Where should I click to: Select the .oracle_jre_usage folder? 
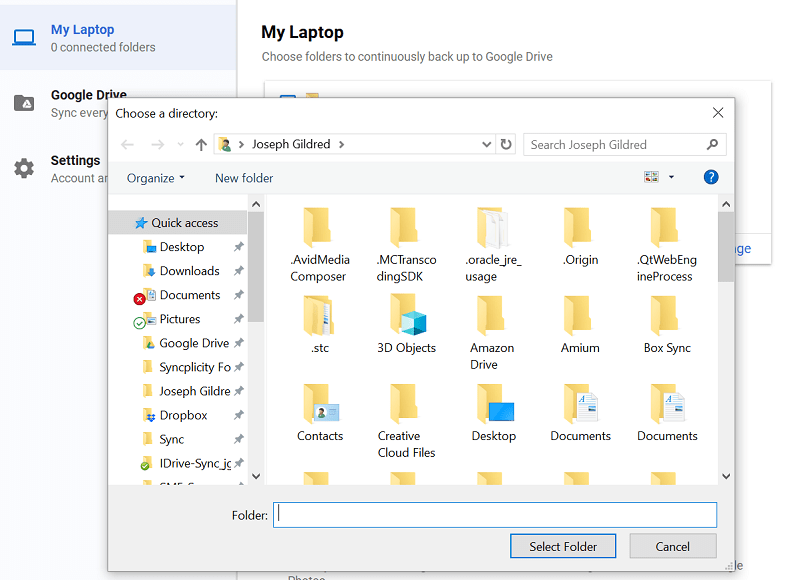pyautogui.click(x=493, y=245)
